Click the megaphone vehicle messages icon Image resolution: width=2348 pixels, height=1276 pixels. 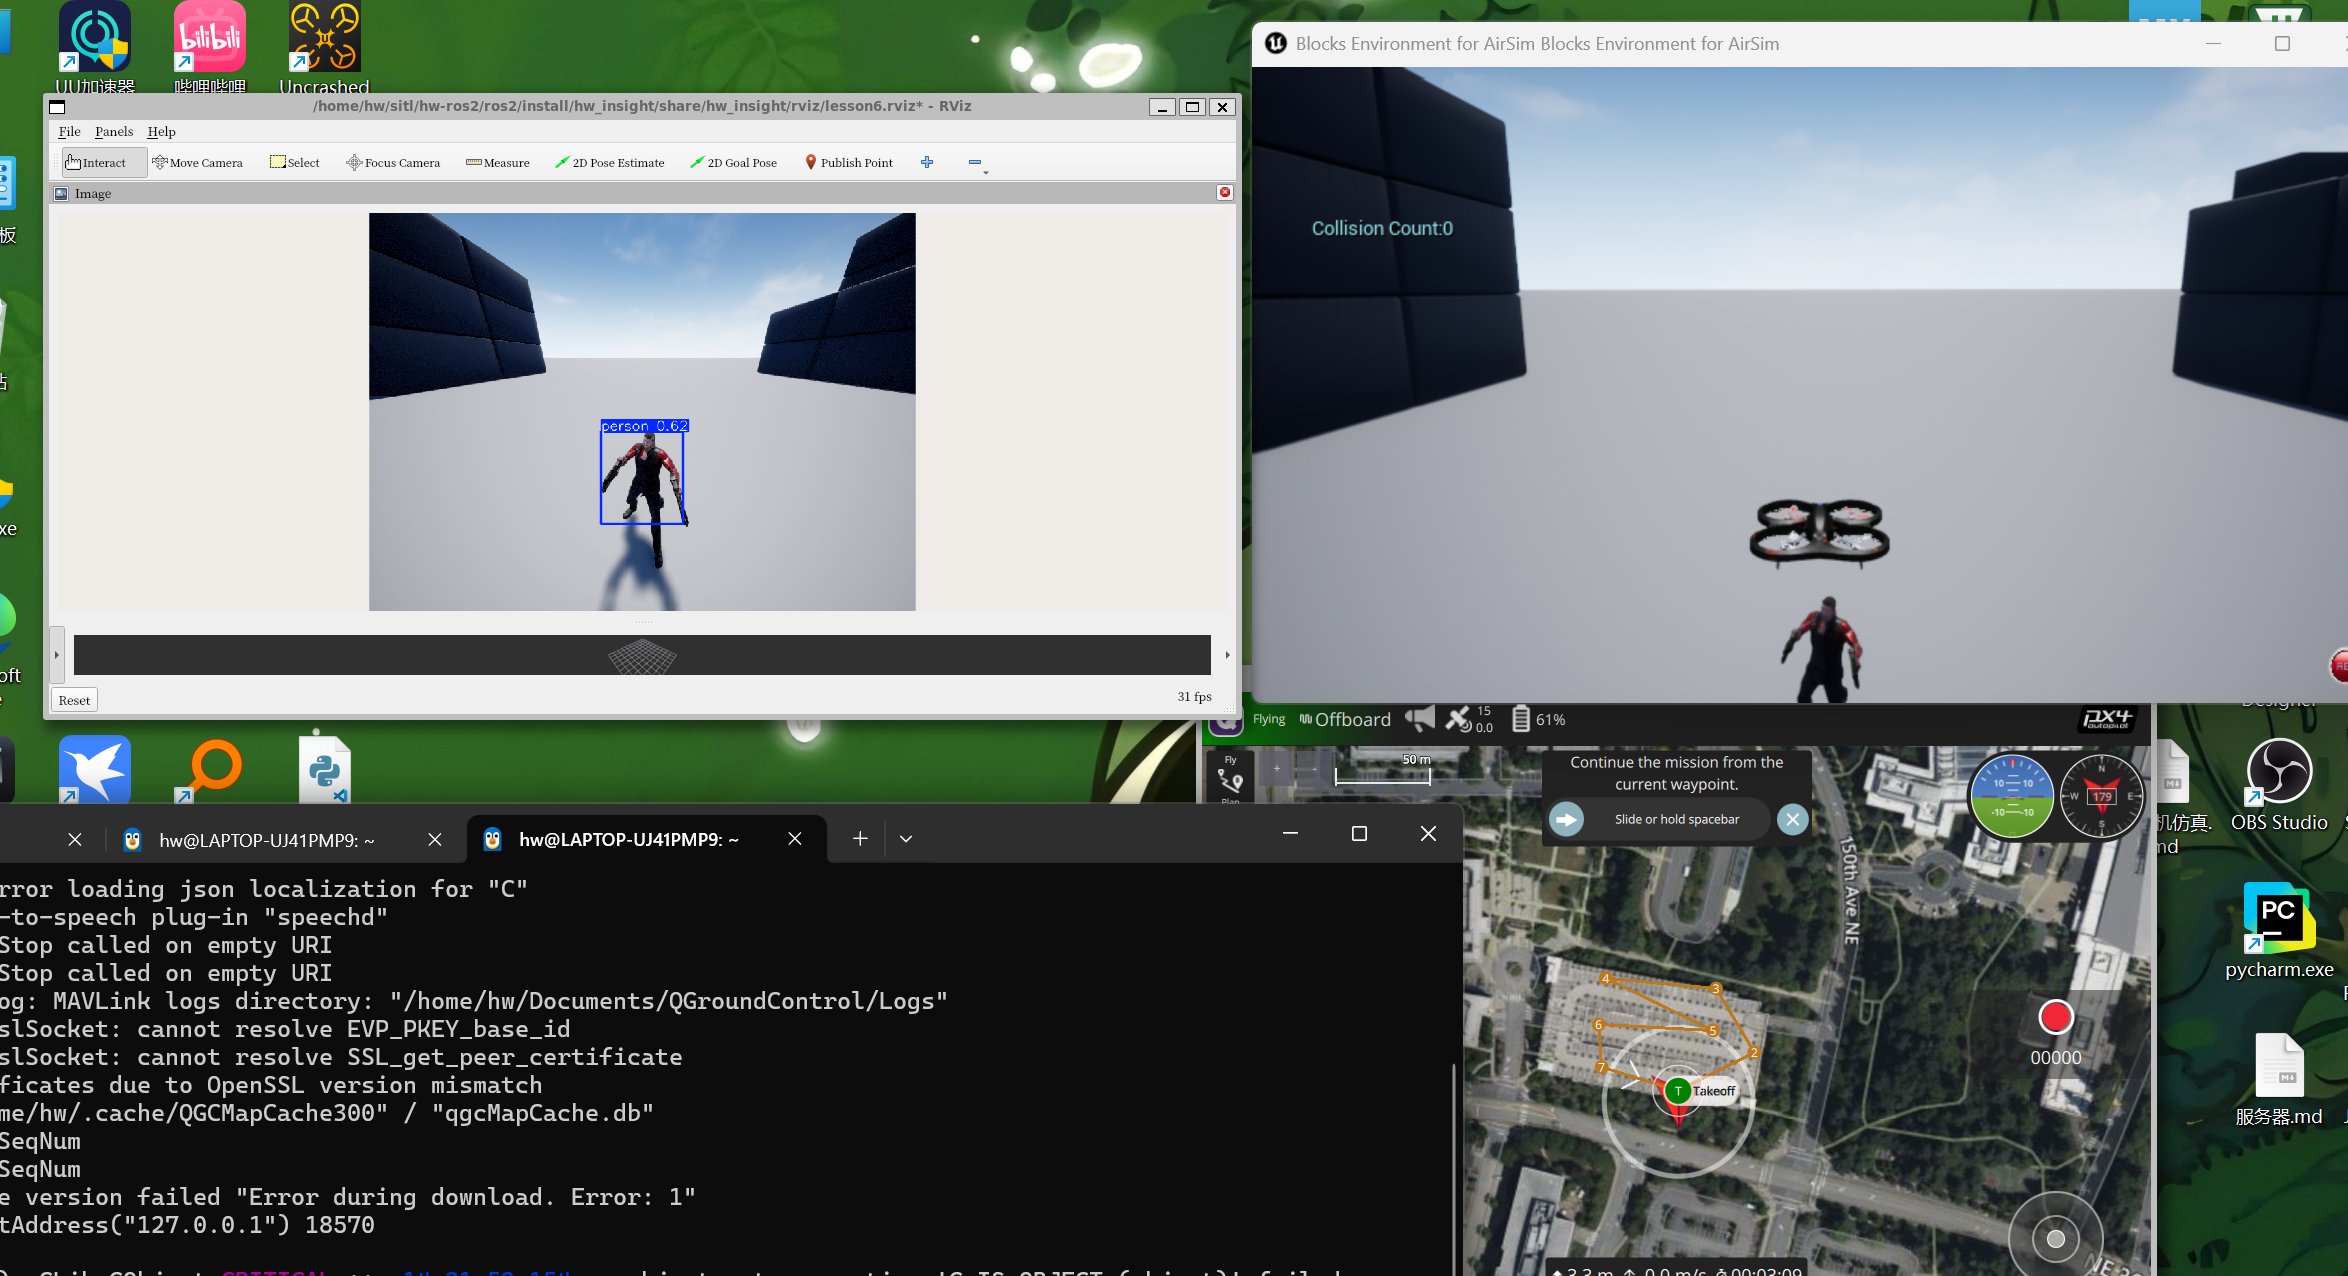[x=1420, y=718]
